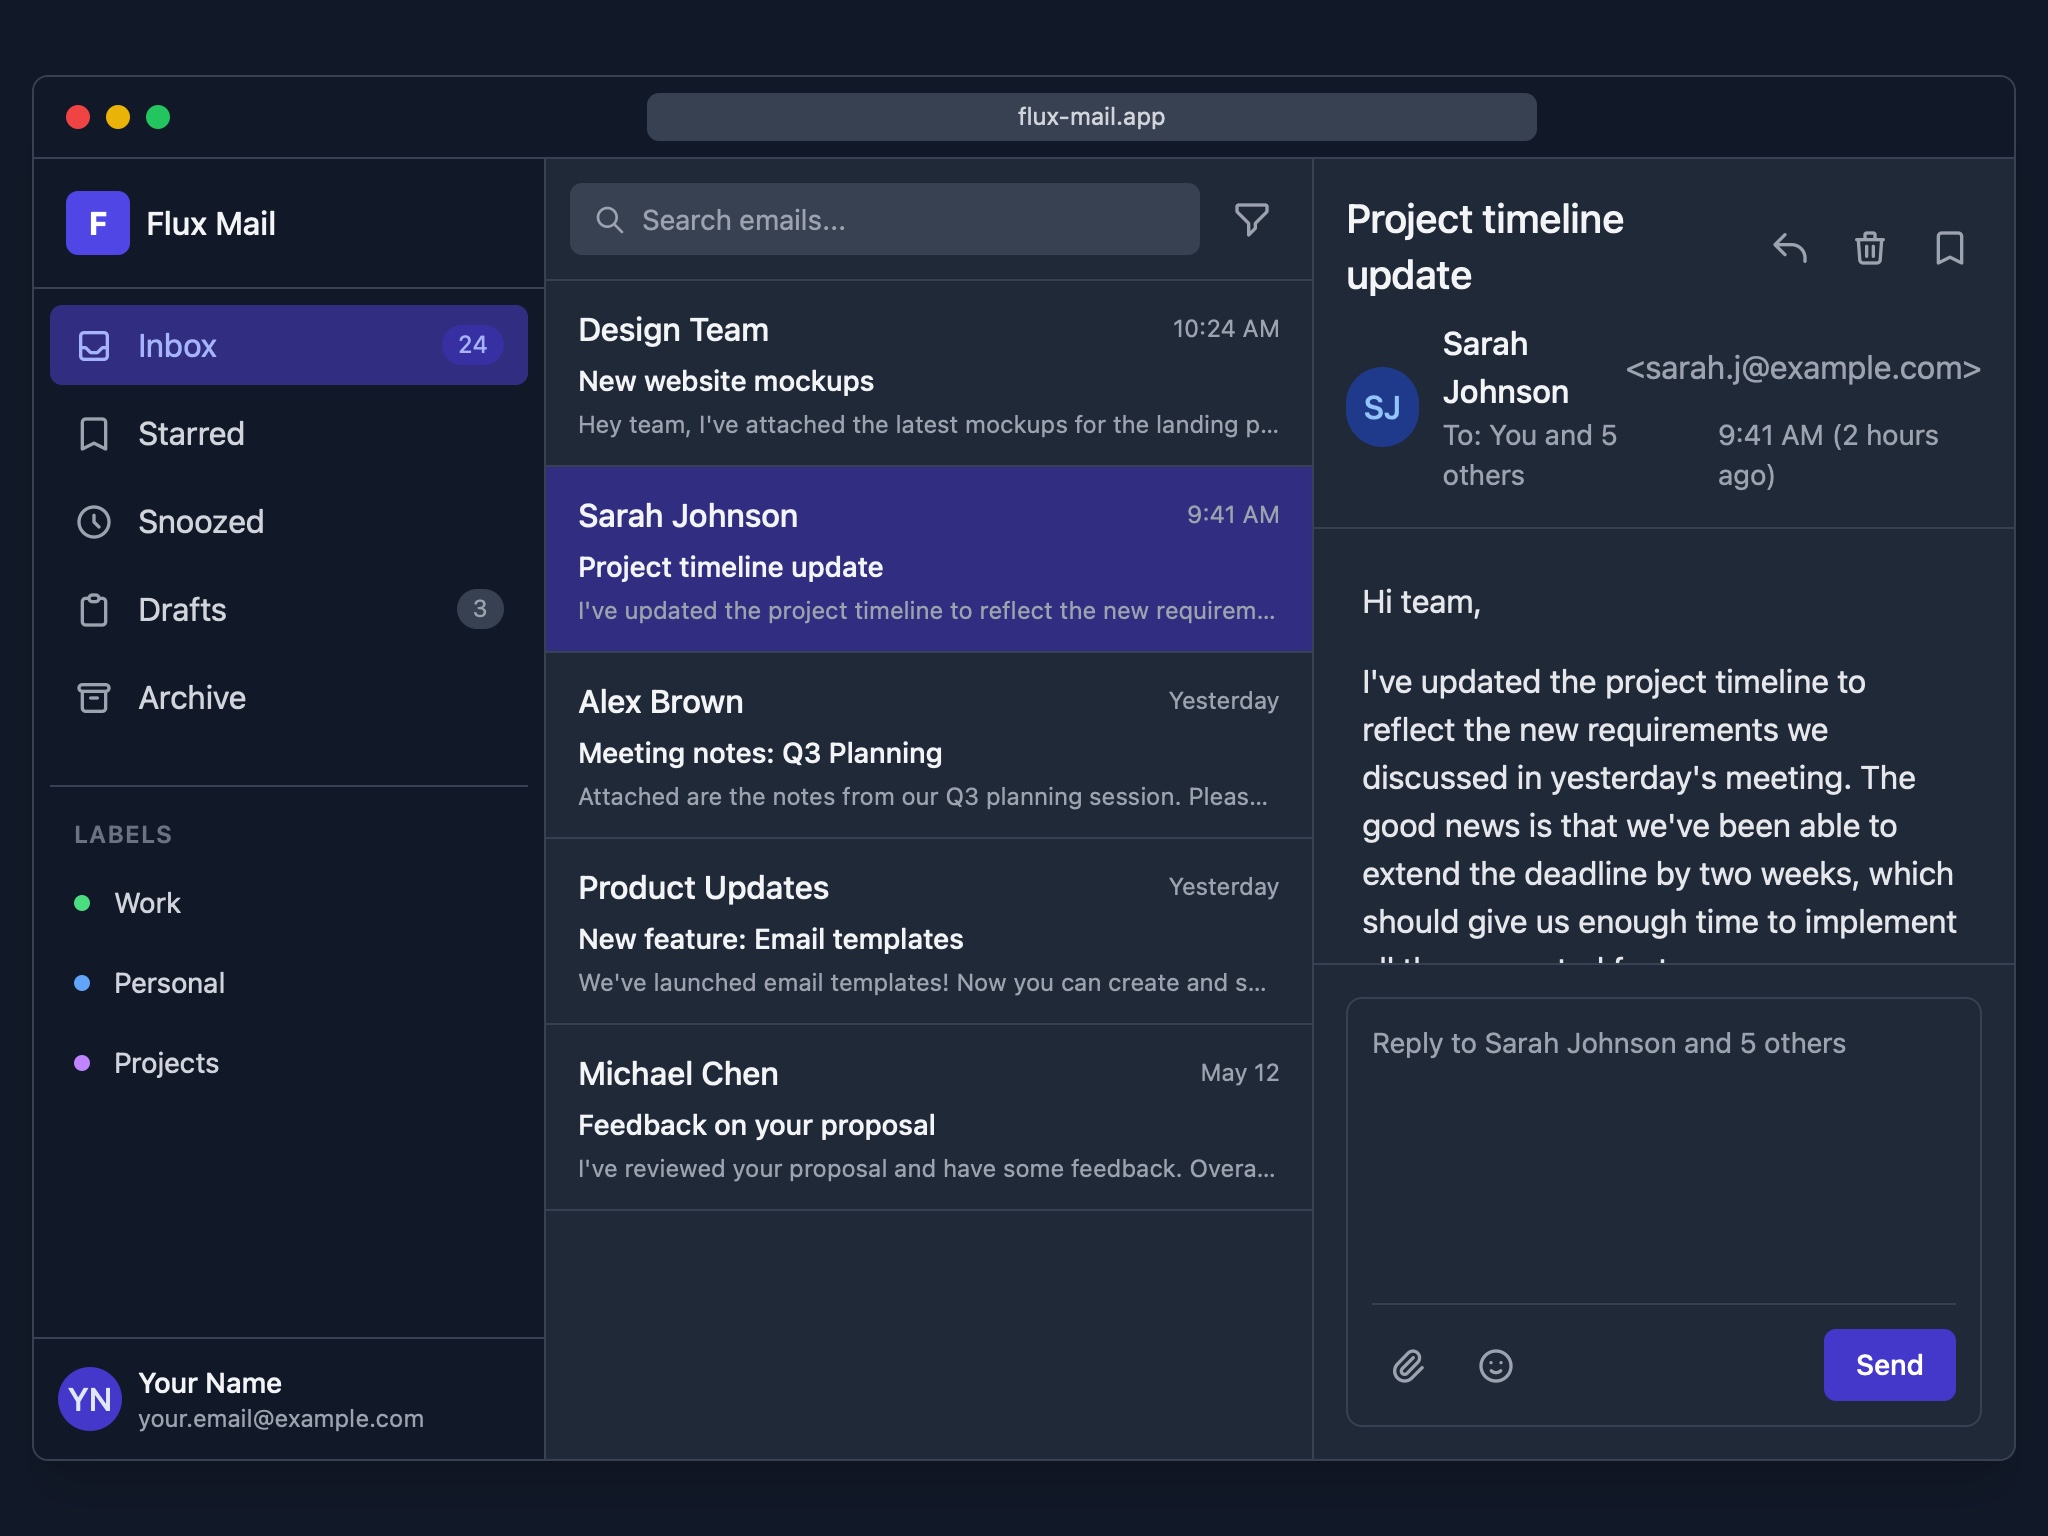The width and height of the screenshot is (2048, 1536).
Task: Delete this email with the trash icon
Action: (x=1869, y=249)
